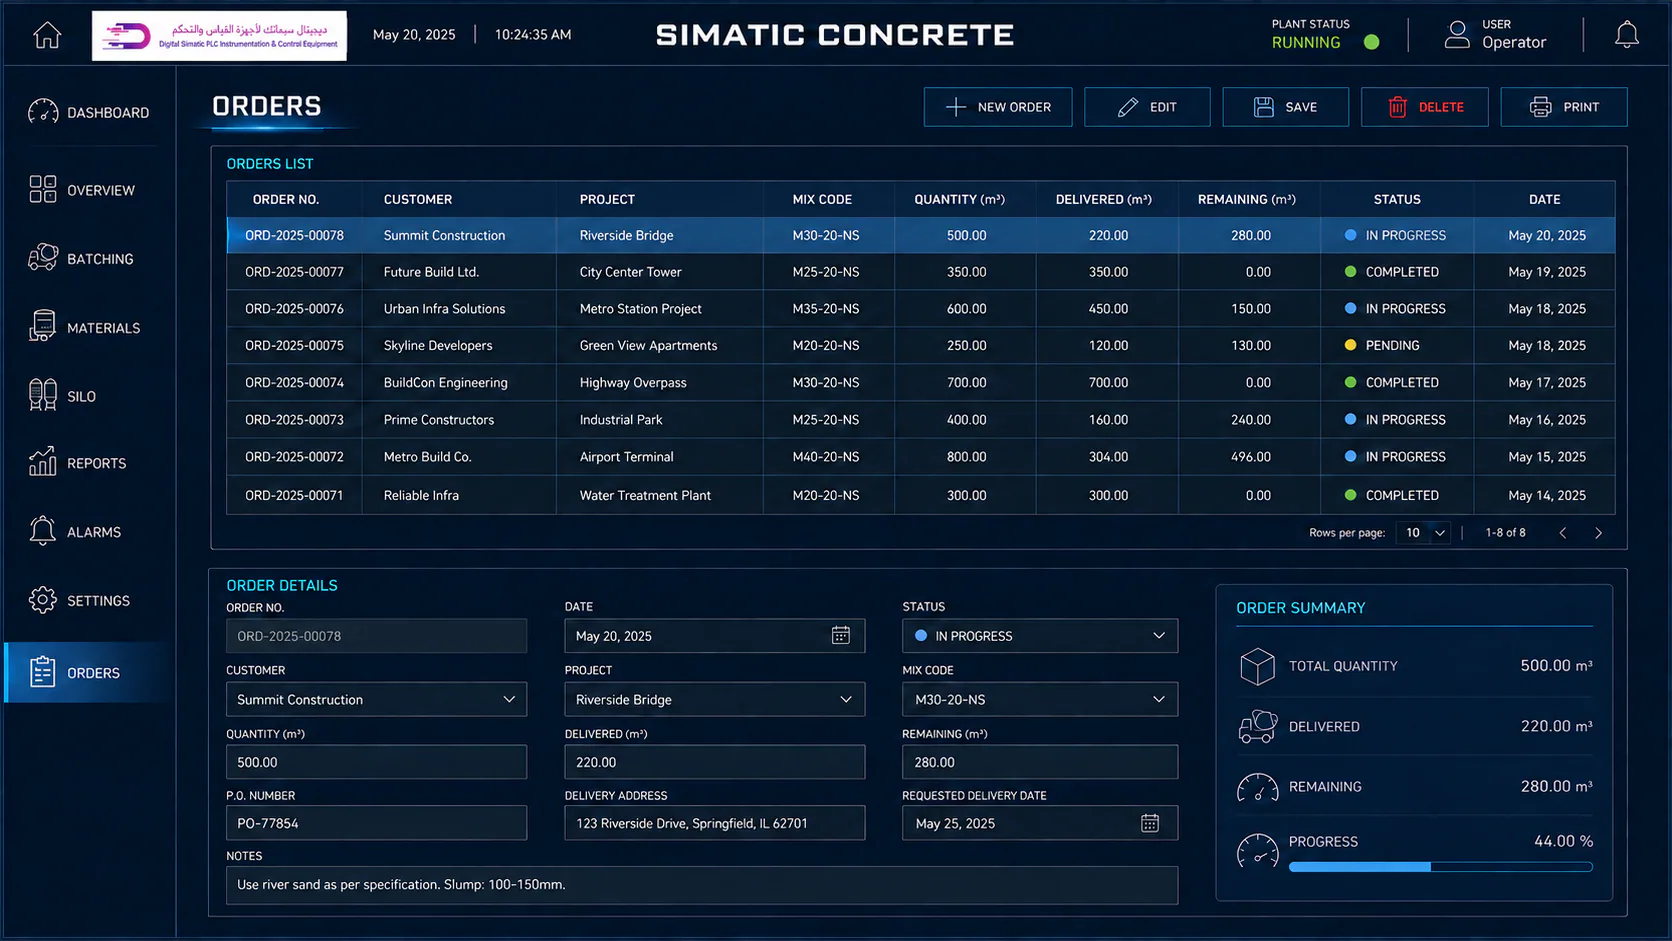
Task: Click the New Order button
Action: tap(998, 107)
